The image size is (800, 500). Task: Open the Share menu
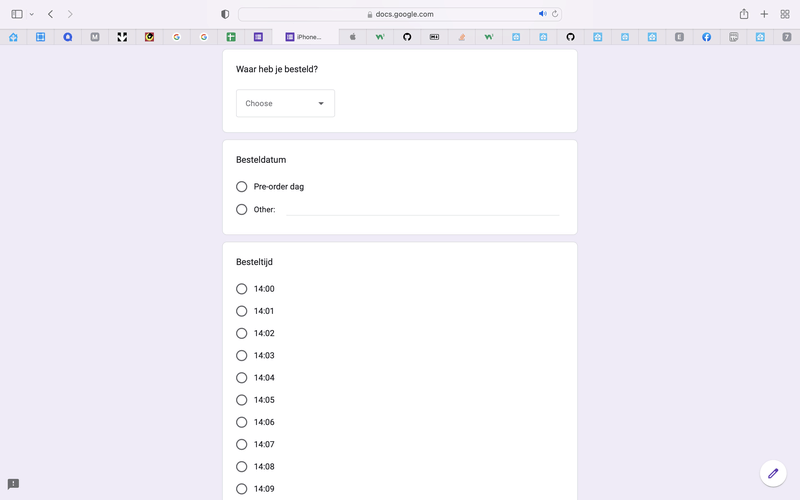[744, 14]
